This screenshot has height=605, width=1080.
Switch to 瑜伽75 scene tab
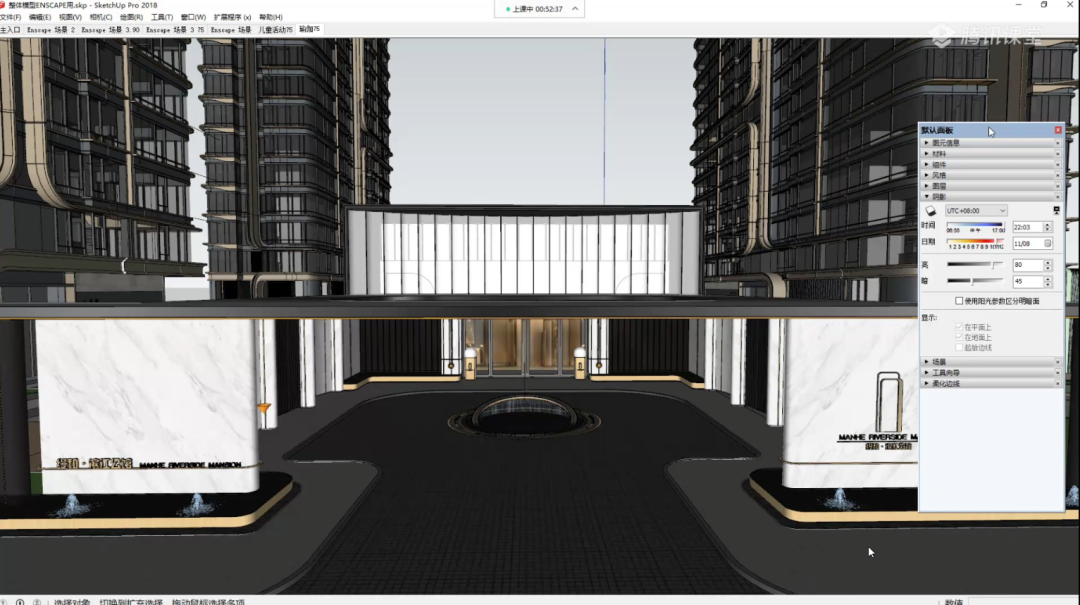[309, 30]
